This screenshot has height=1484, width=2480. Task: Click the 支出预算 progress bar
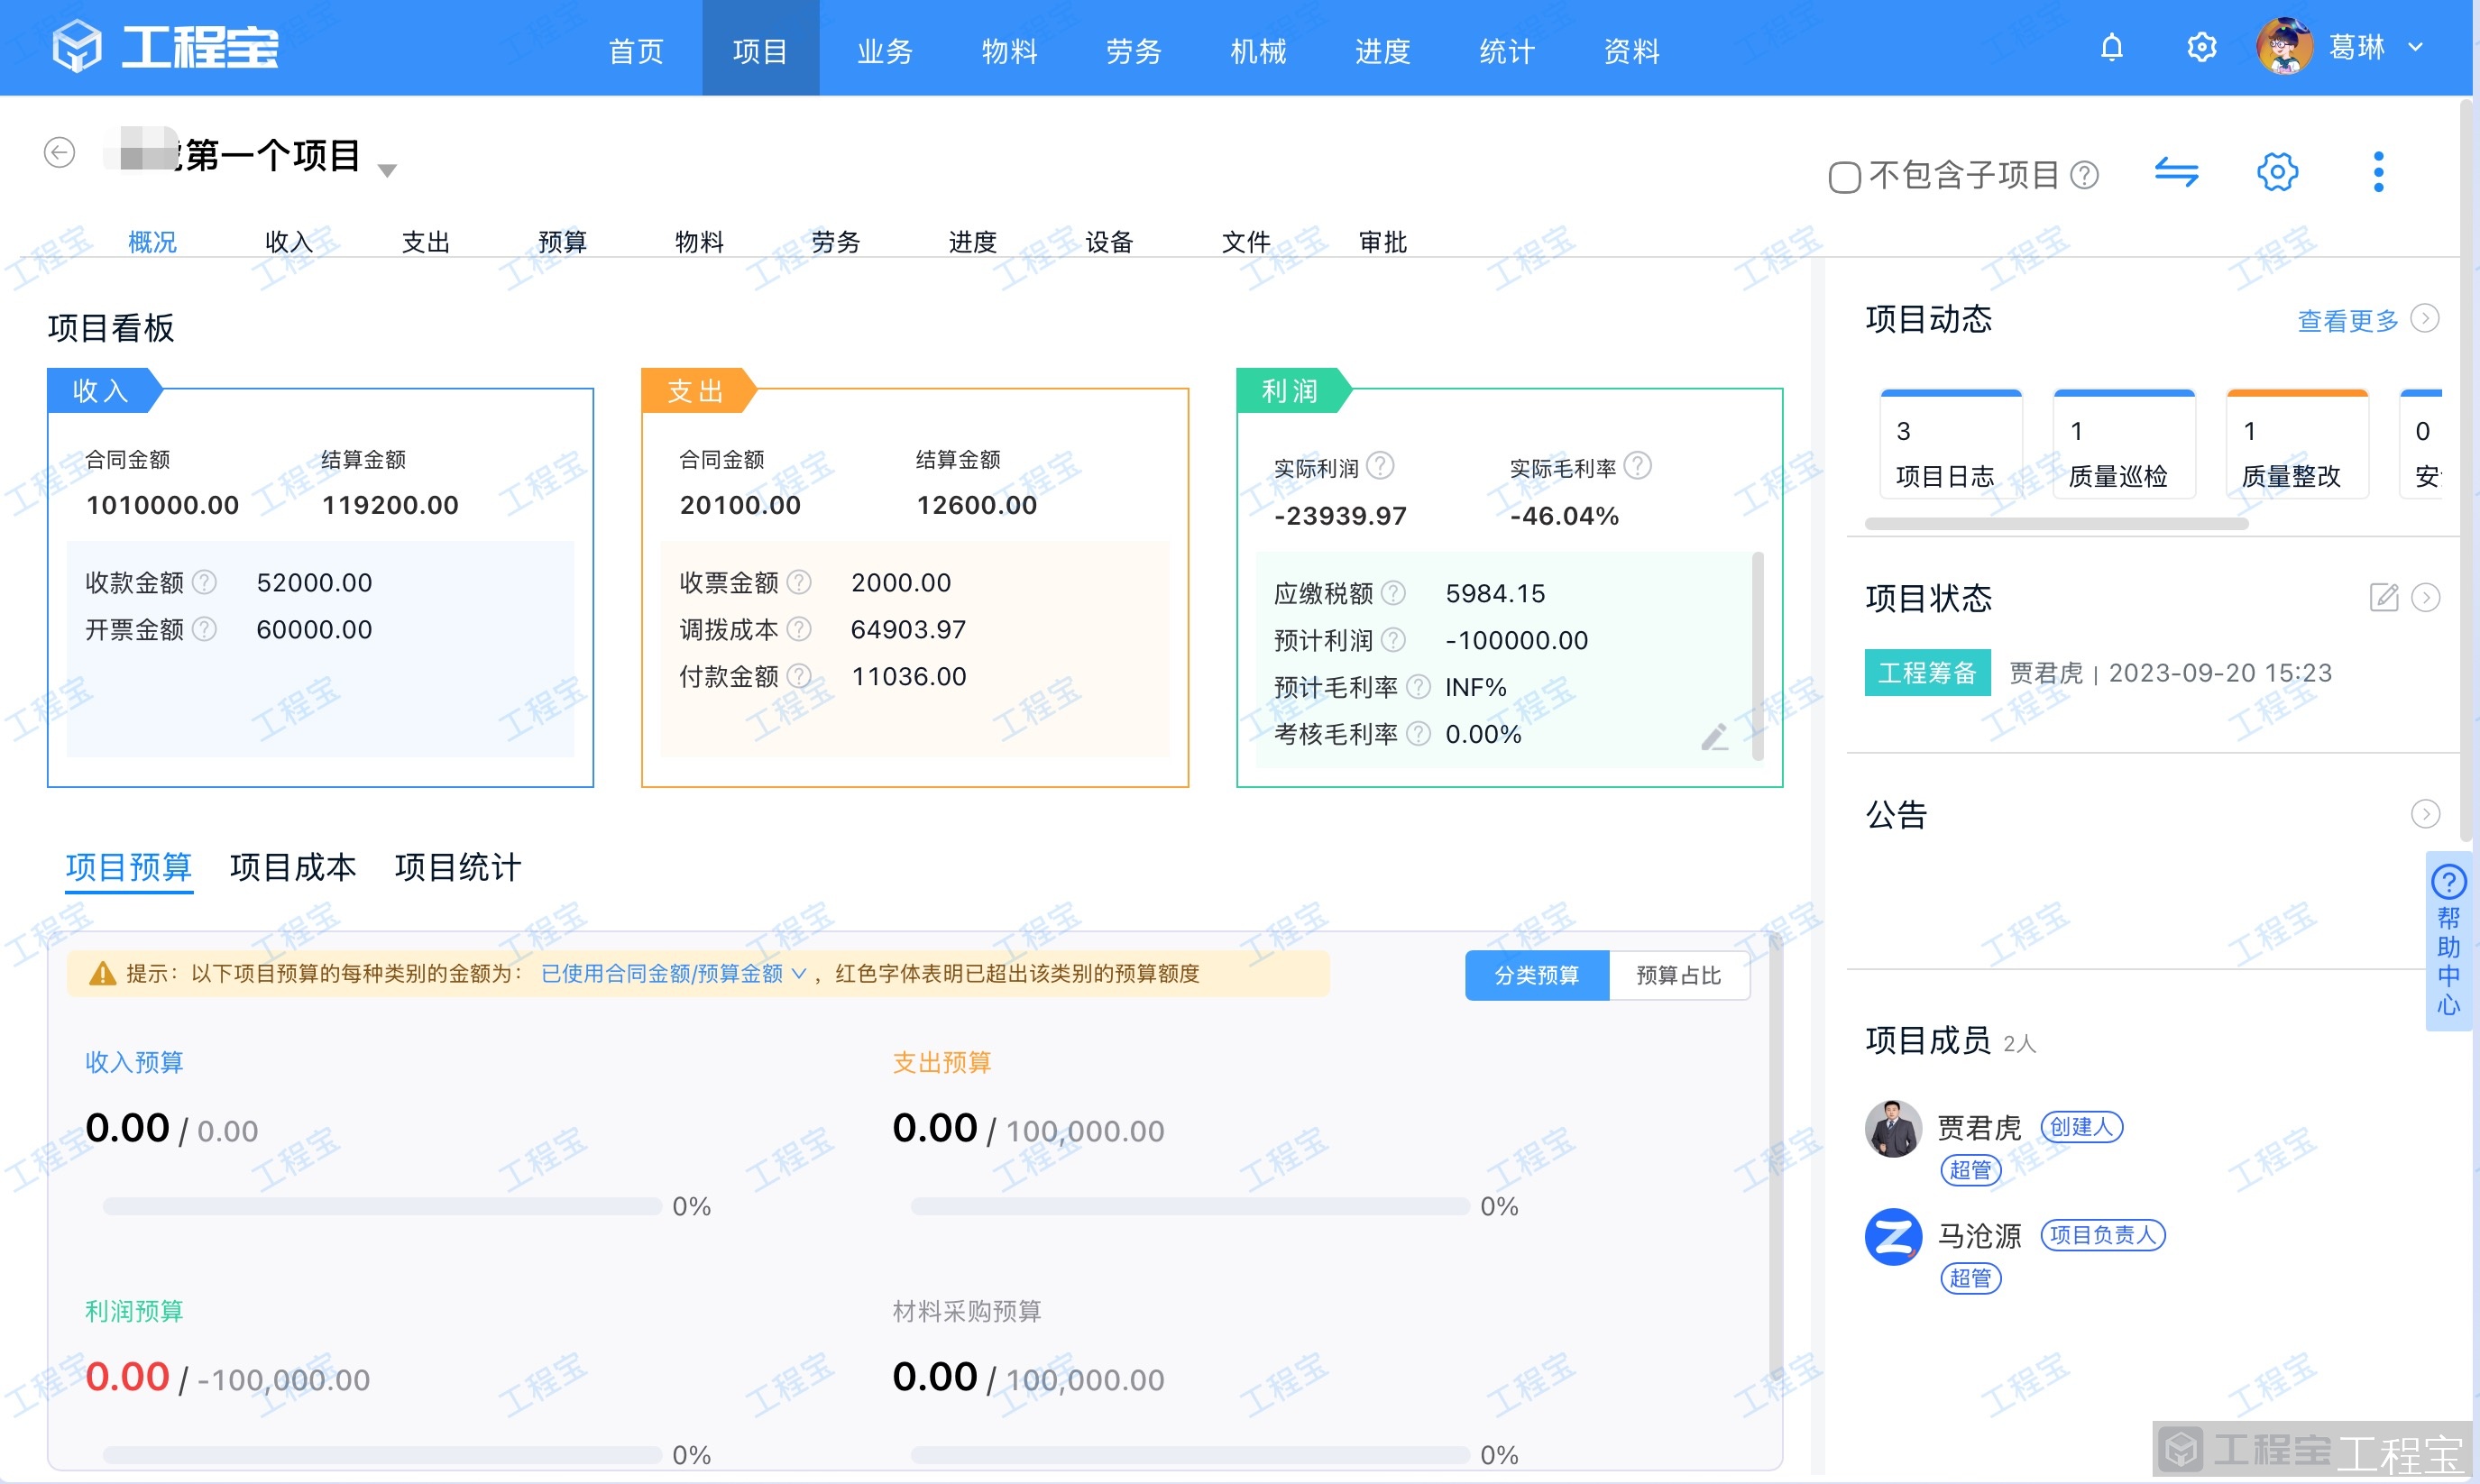tap(1189, 1206)
